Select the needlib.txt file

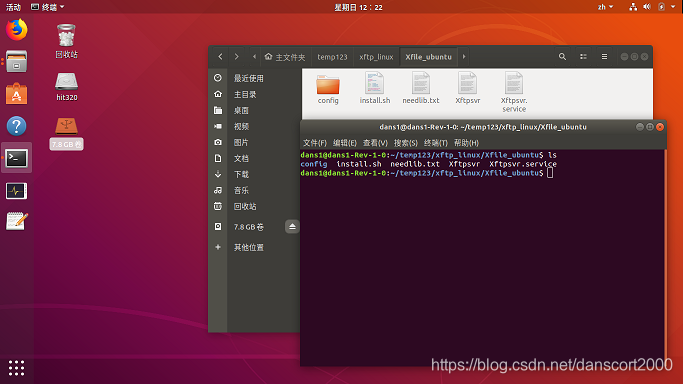tap(421, 88)
